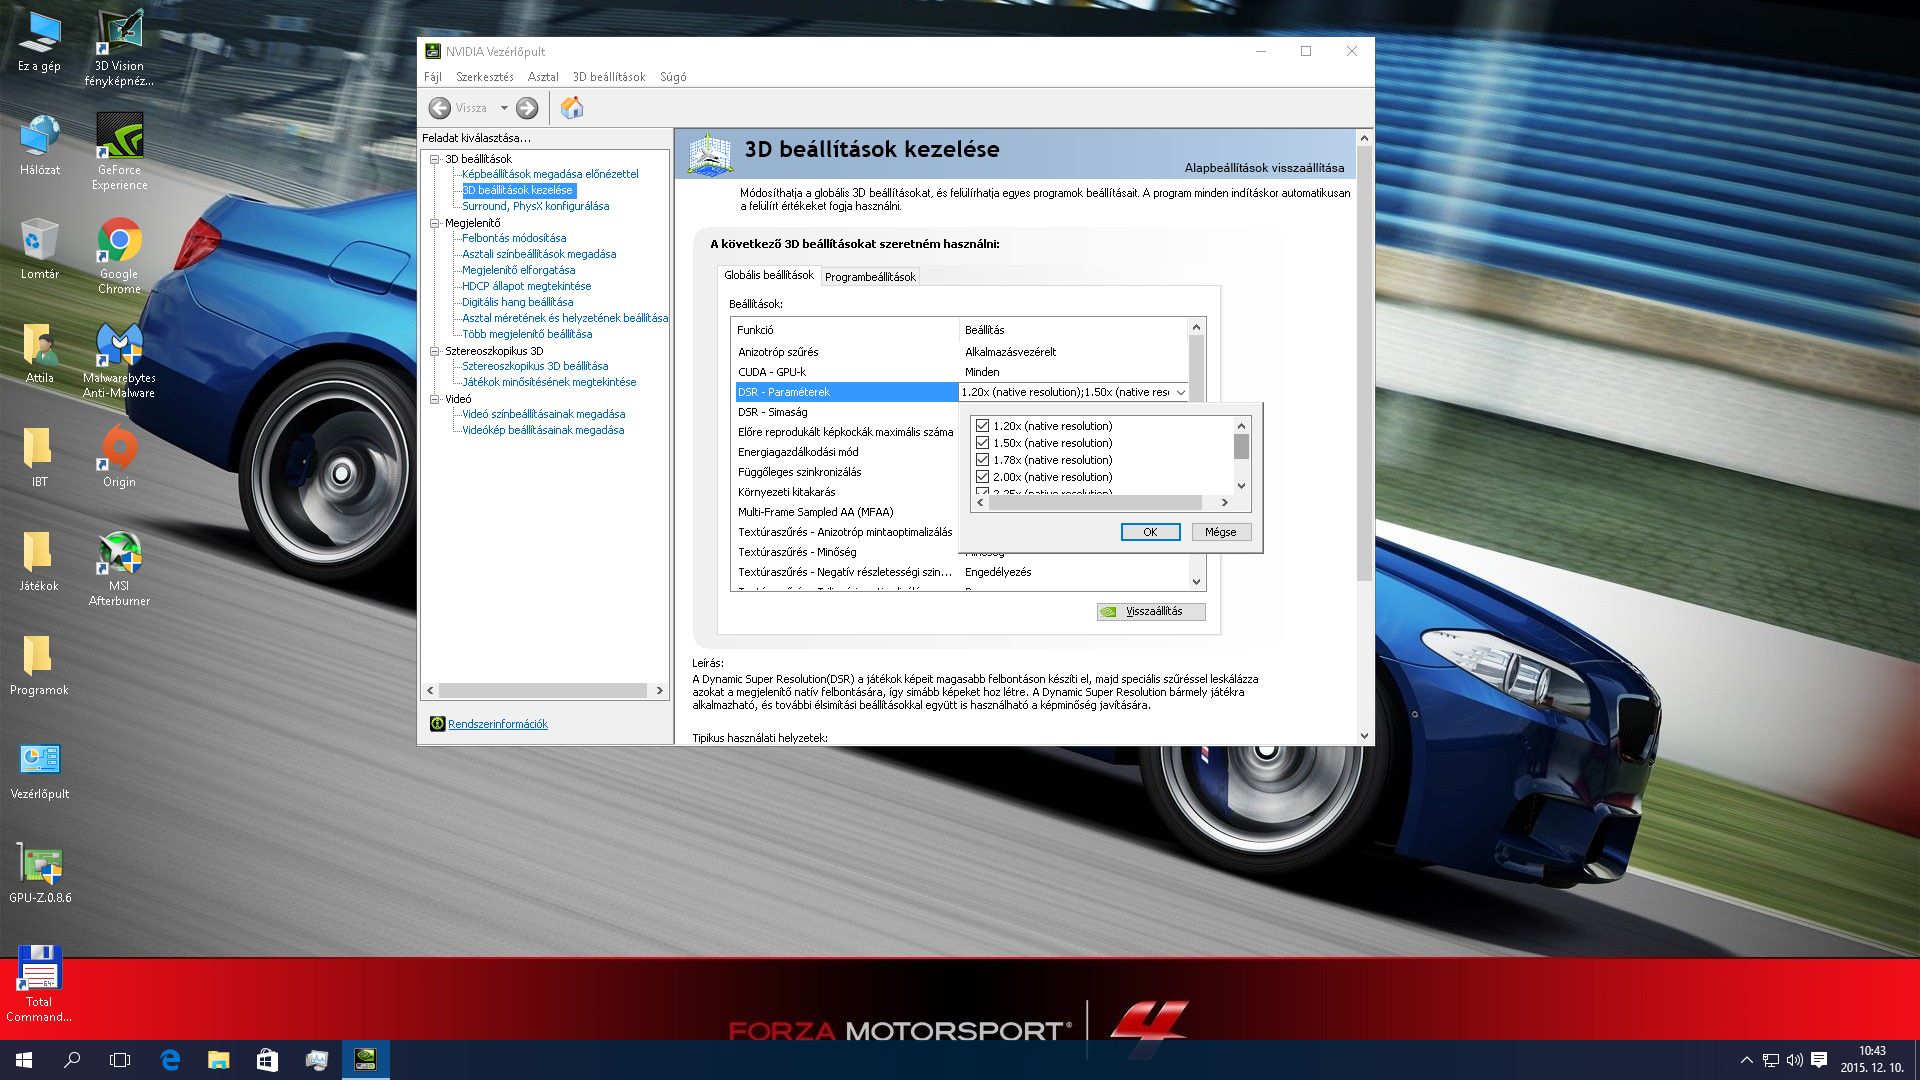Launch Malwarebytes Anti-Malware shortcut
The height and width of the screenshot is (1080, 1920).
(119, 360)
